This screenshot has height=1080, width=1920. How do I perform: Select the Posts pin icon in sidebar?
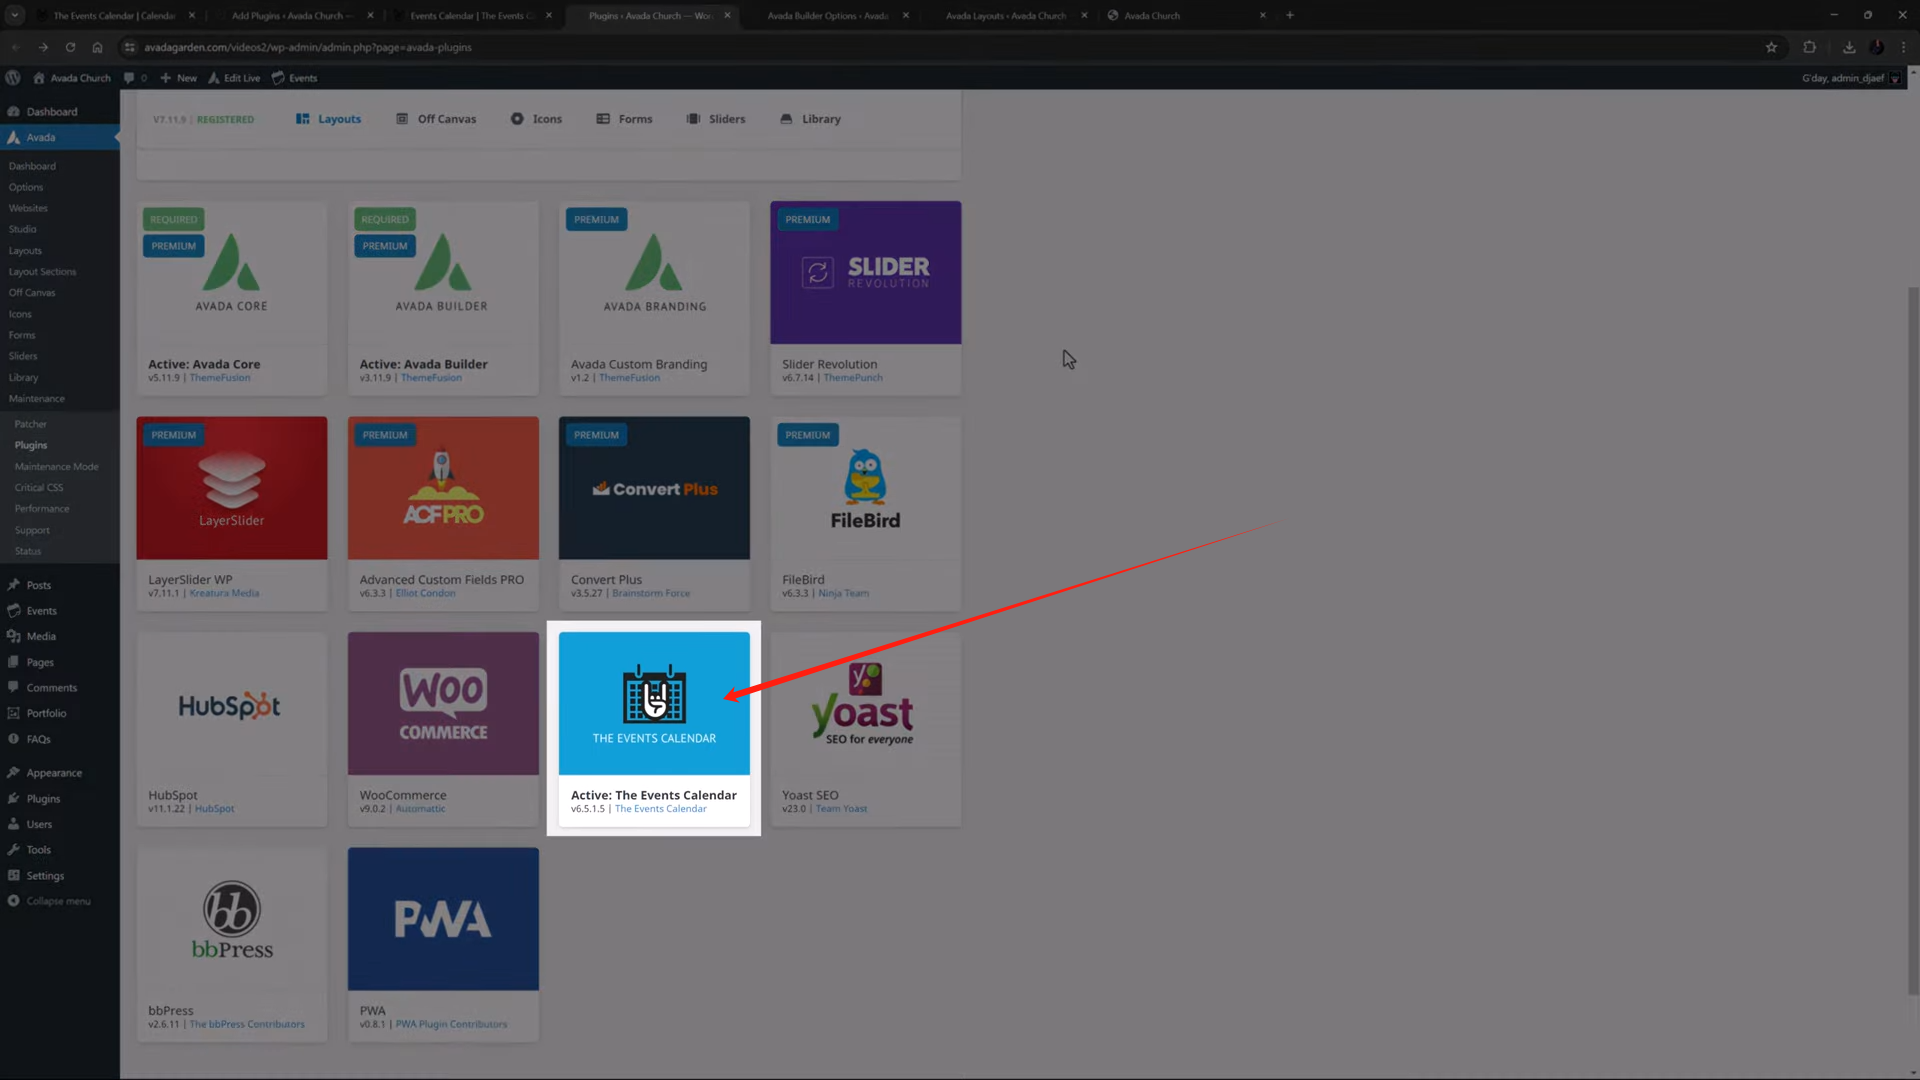[14, 585]
